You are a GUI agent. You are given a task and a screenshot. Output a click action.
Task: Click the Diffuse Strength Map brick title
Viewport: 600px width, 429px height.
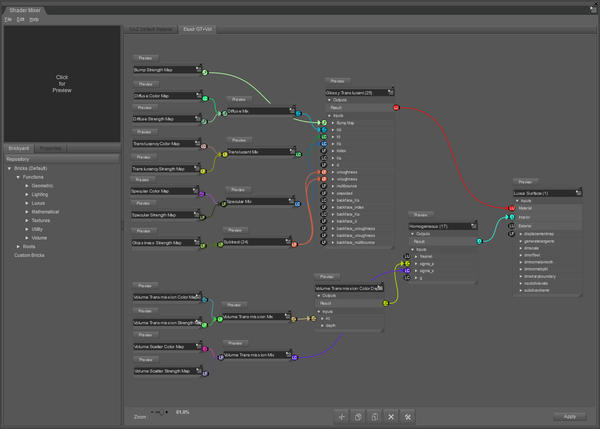153,119
